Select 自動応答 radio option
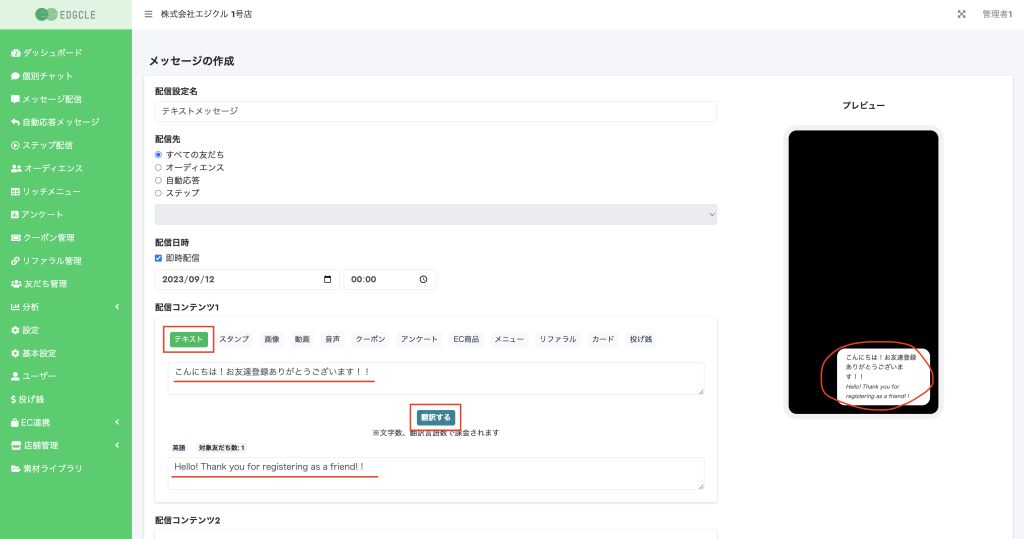This screenshot has height=539, width=1024. [x=158, y=180]
